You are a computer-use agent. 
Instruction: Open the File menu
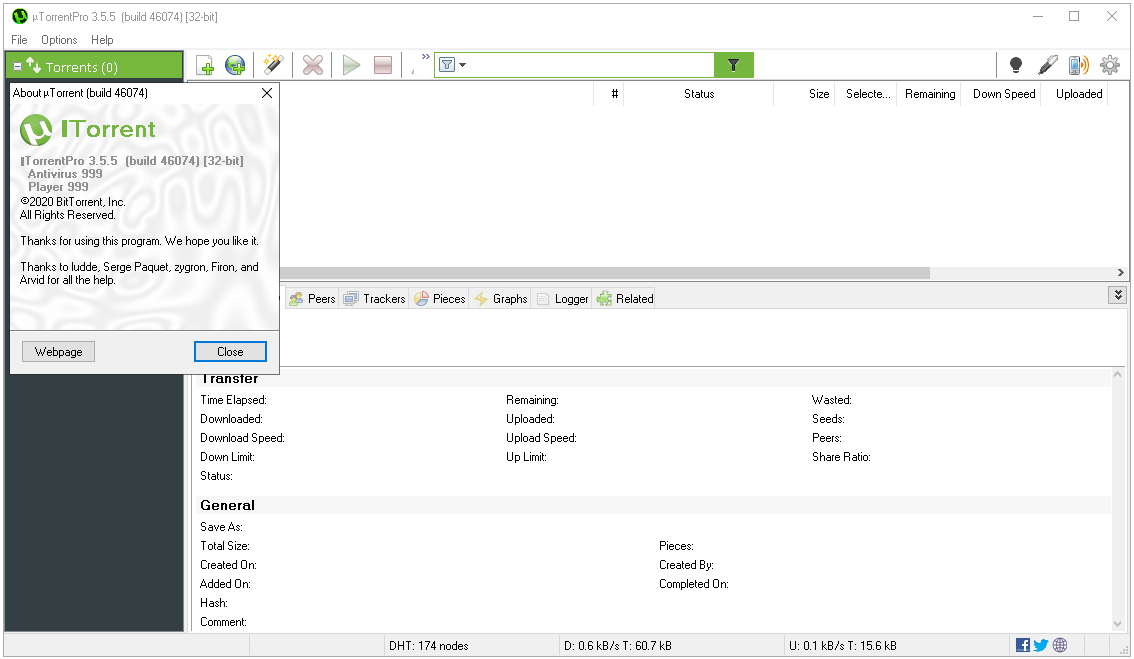20,40
